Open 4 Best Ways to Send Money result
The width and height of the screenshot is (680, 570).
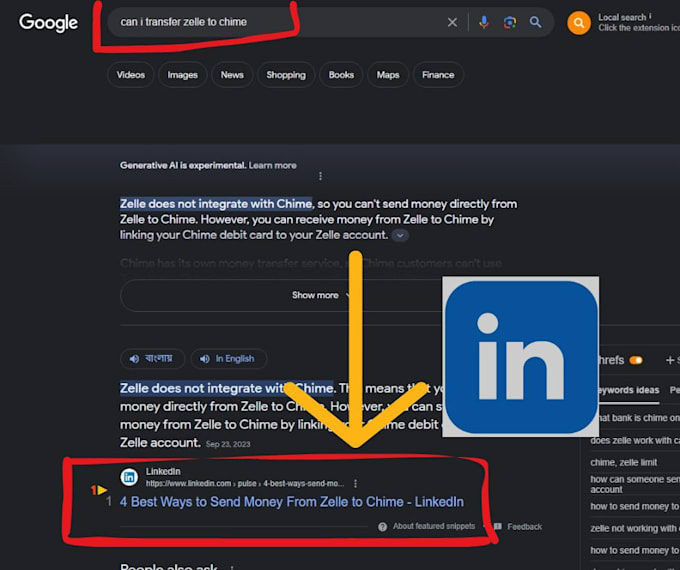pyautogui.click(x=291, y=502)
